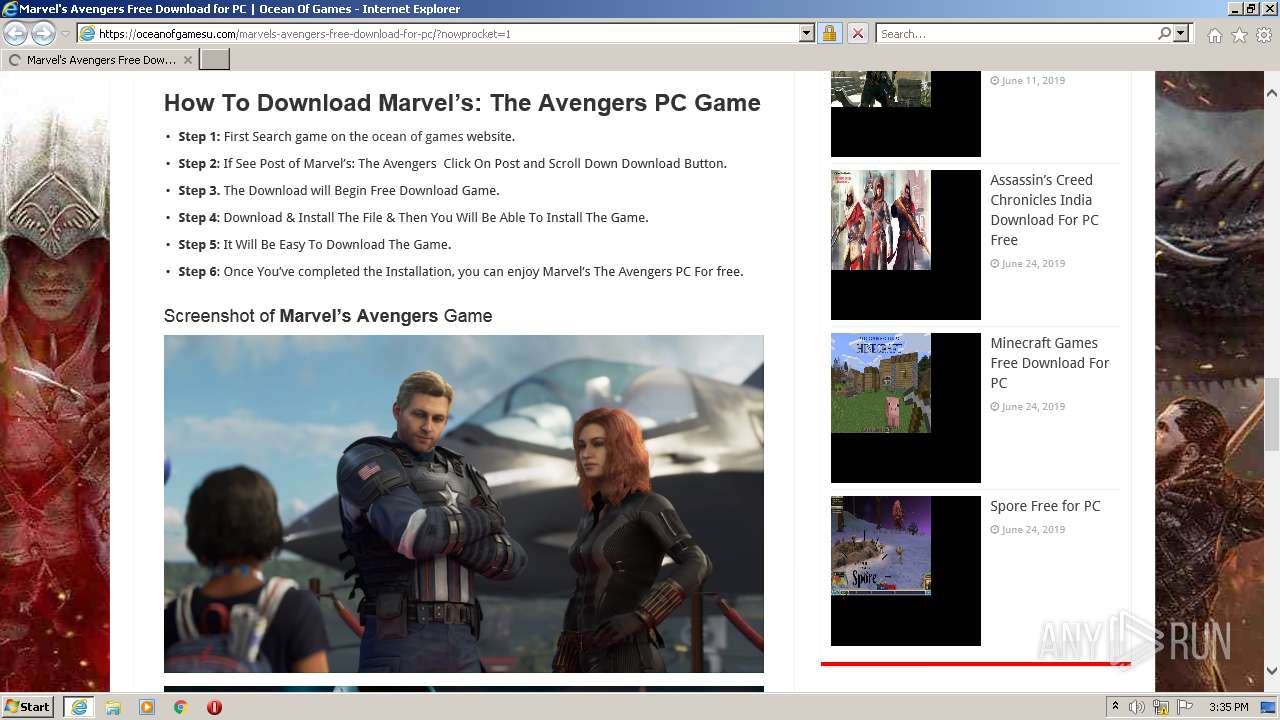Open the recent pages dropdown arrow
1280x720 pixels.
[65, 34]
